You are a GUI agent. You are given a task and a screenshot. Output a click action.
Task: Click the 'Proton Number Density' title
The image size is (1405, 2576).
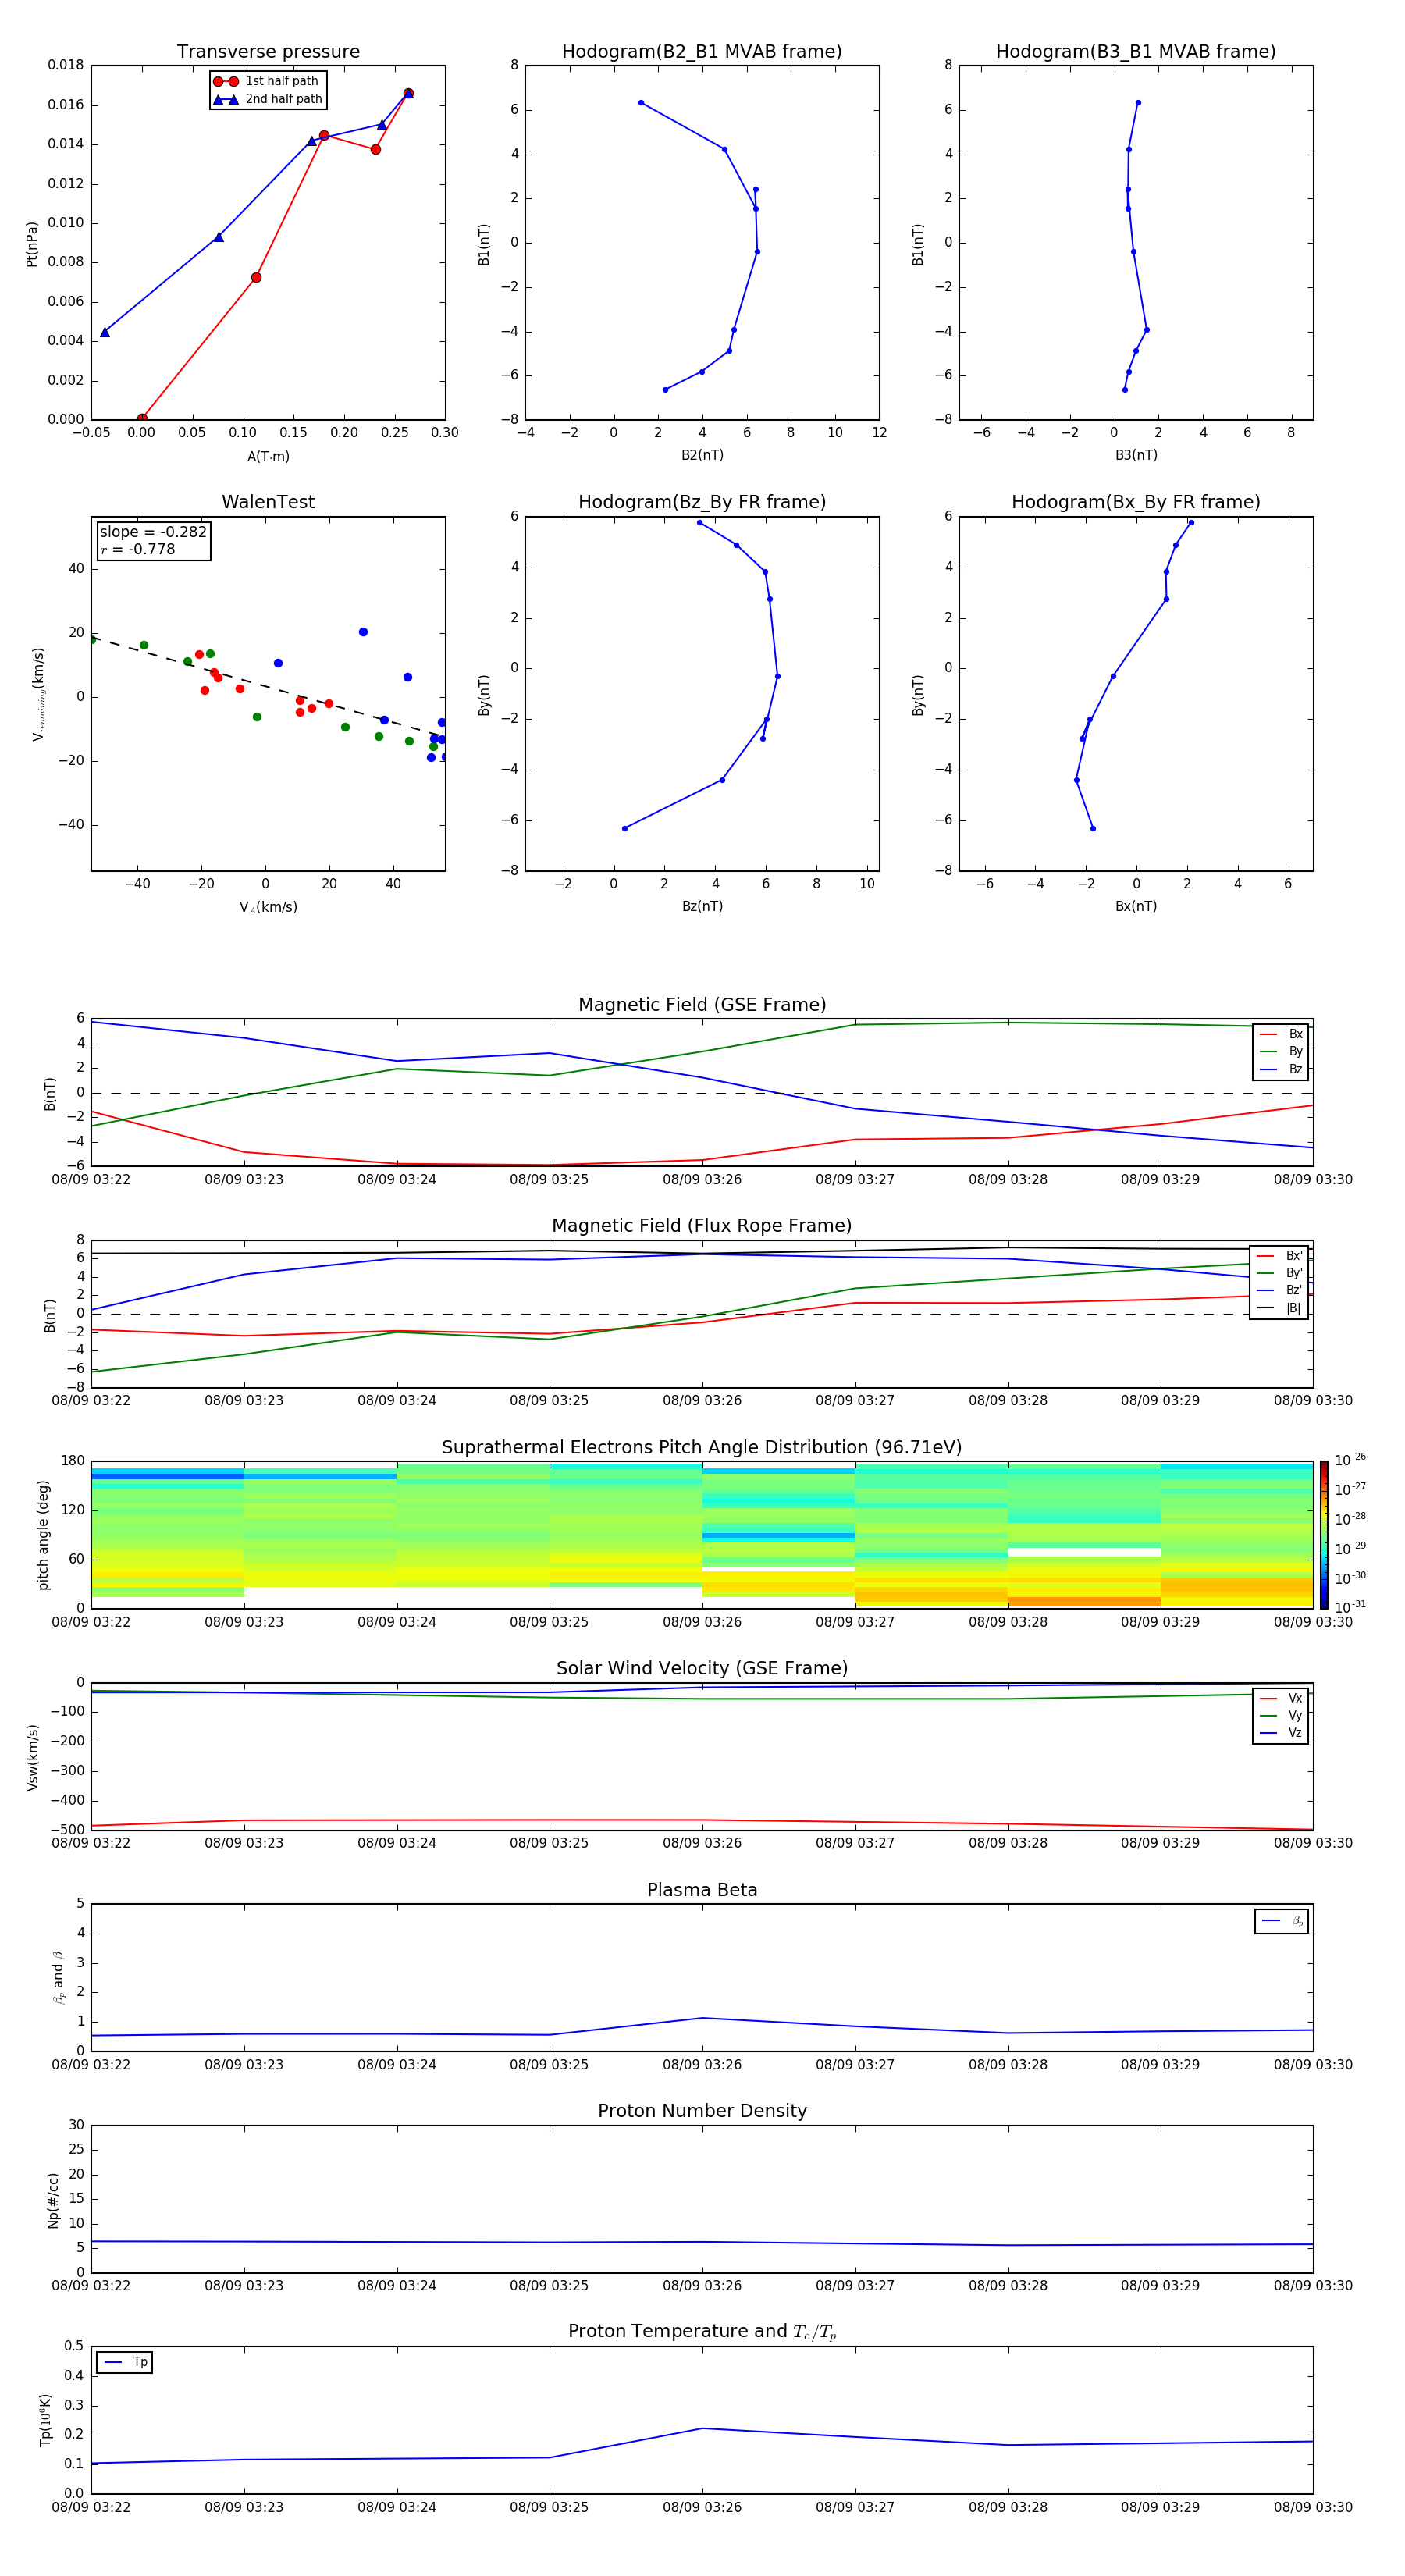[x=702, y=2111]
